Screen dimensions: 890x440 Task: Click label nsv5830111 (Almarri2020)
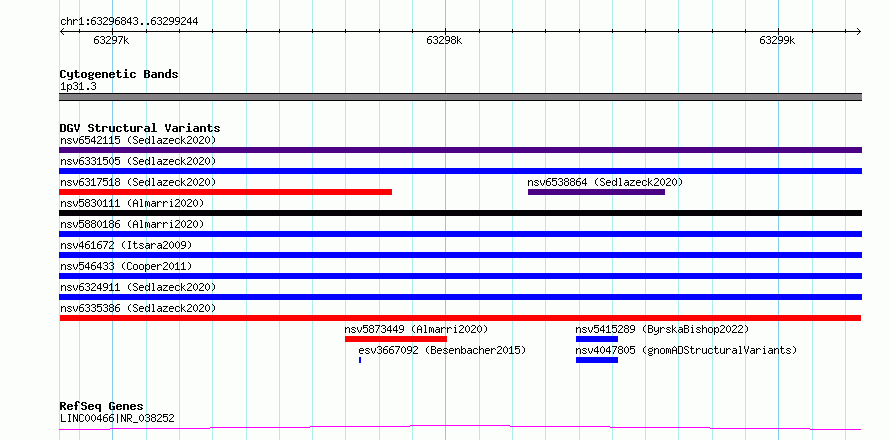click(132, 203)
